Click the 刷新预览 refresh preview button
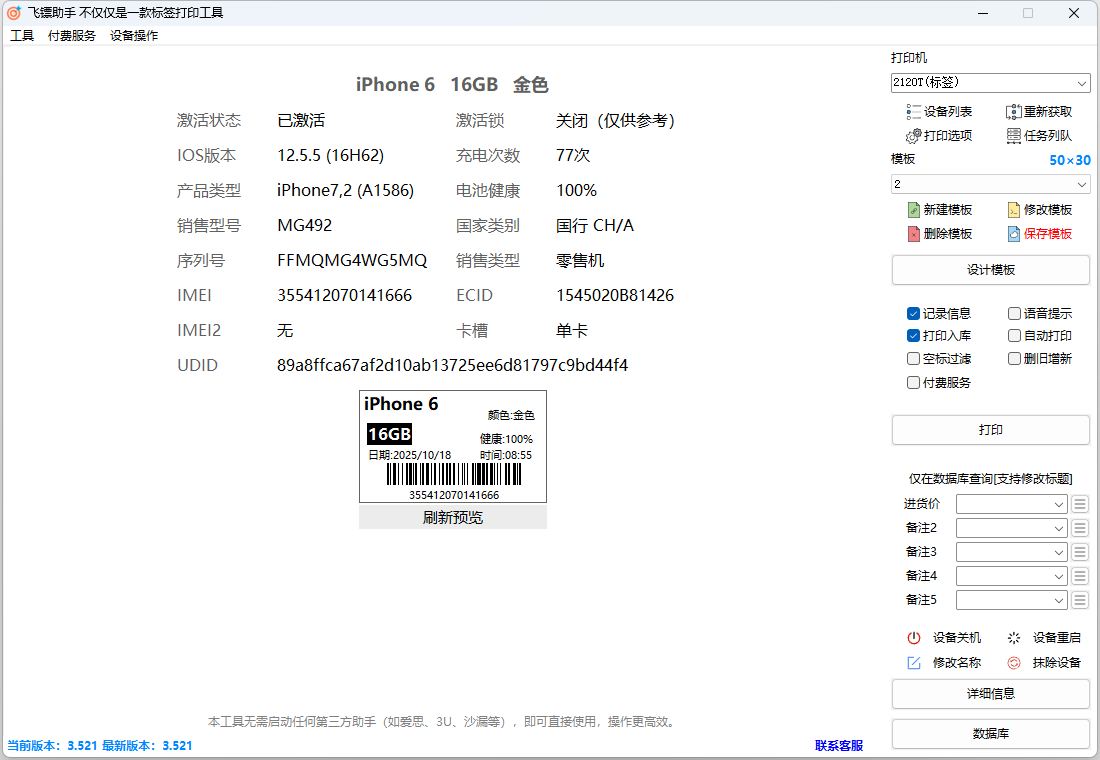This screenshot has height=760, width=1100. click(x=452, y=518)
